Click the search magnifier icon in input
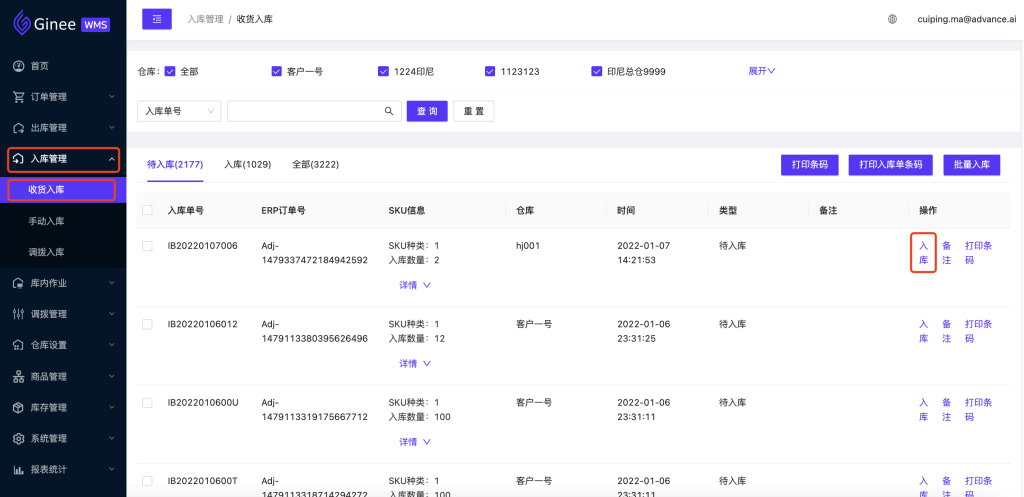Screen dimensions: 1024x497 (x=389, y=111)
